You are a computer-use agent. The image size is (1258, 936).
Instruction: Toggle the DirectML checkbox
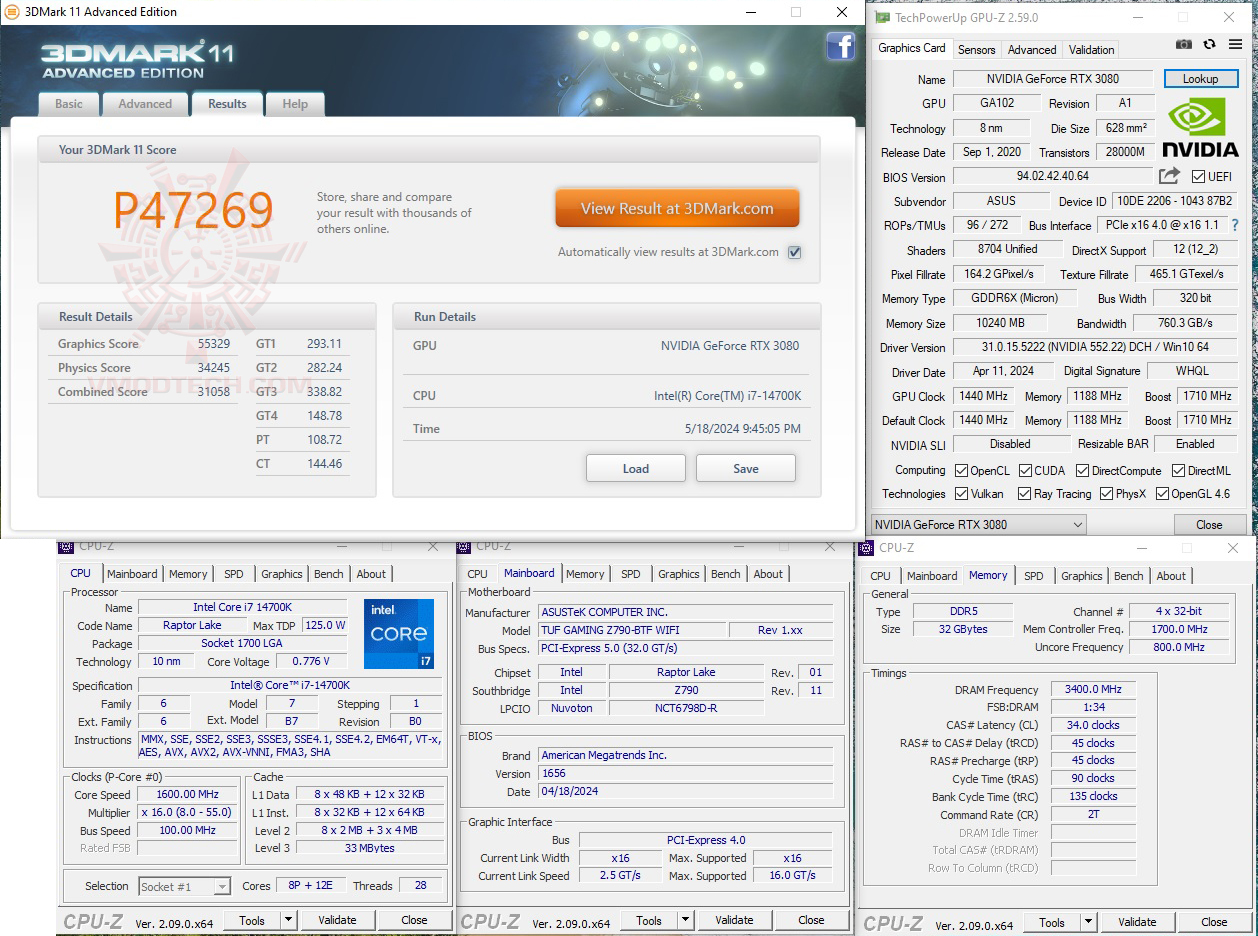tap(1179, 470)
